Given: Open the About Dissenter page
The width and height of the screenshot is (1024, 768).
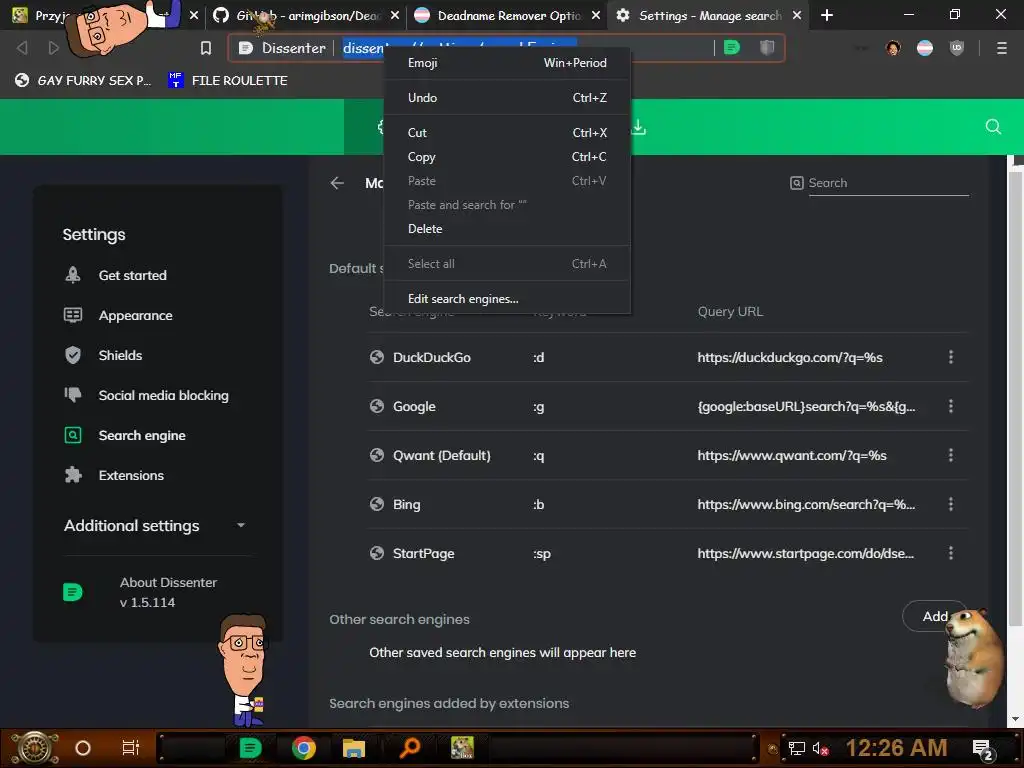Looking at the screenshot, I should pyautogui.click(x=168, y=592).
